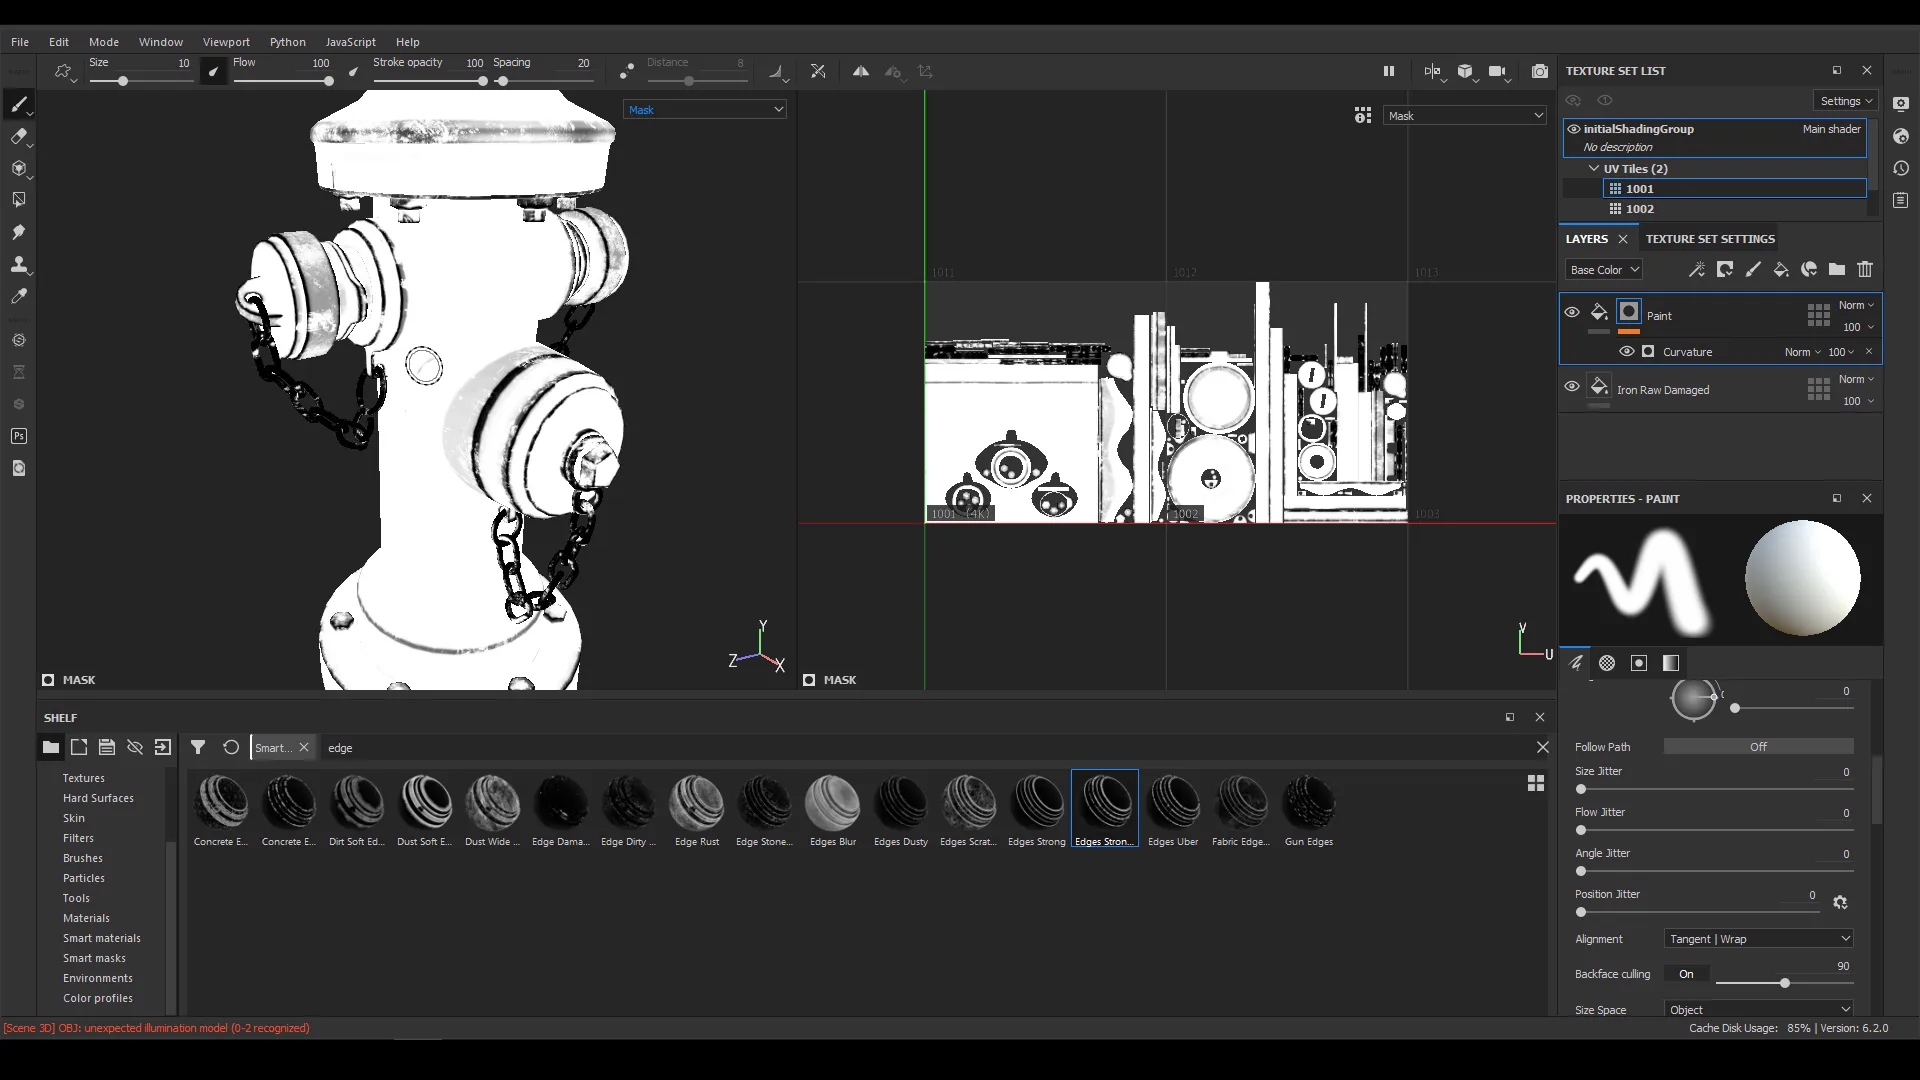Add effect magic wand icon in Layers
Image resolution: width=1920 pixels, height=1080 pixels.
(x=1697, y=269)
